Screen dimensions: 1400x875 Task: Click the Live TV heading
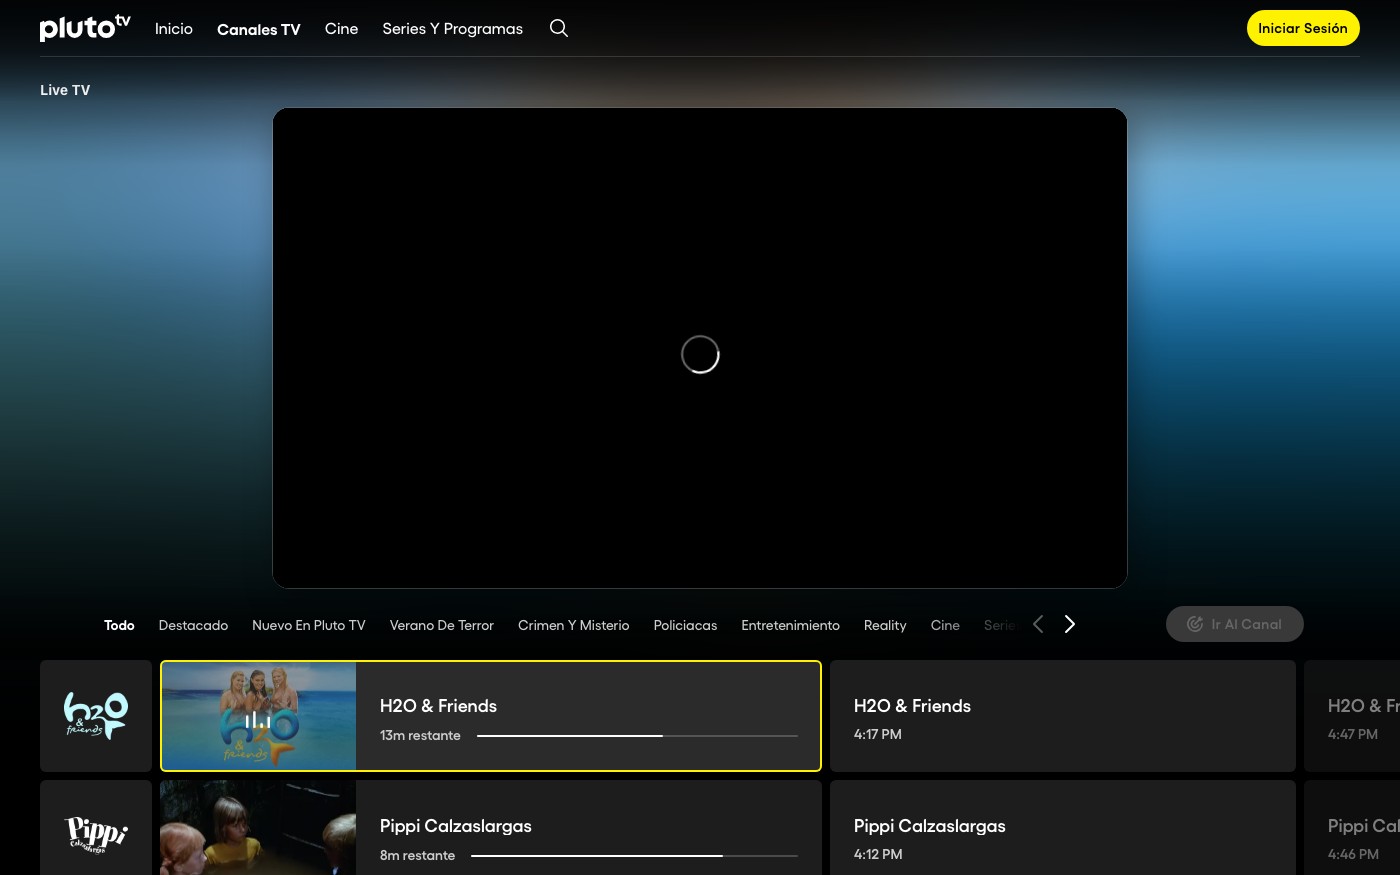pyautogui.click(x=65, y=90)
